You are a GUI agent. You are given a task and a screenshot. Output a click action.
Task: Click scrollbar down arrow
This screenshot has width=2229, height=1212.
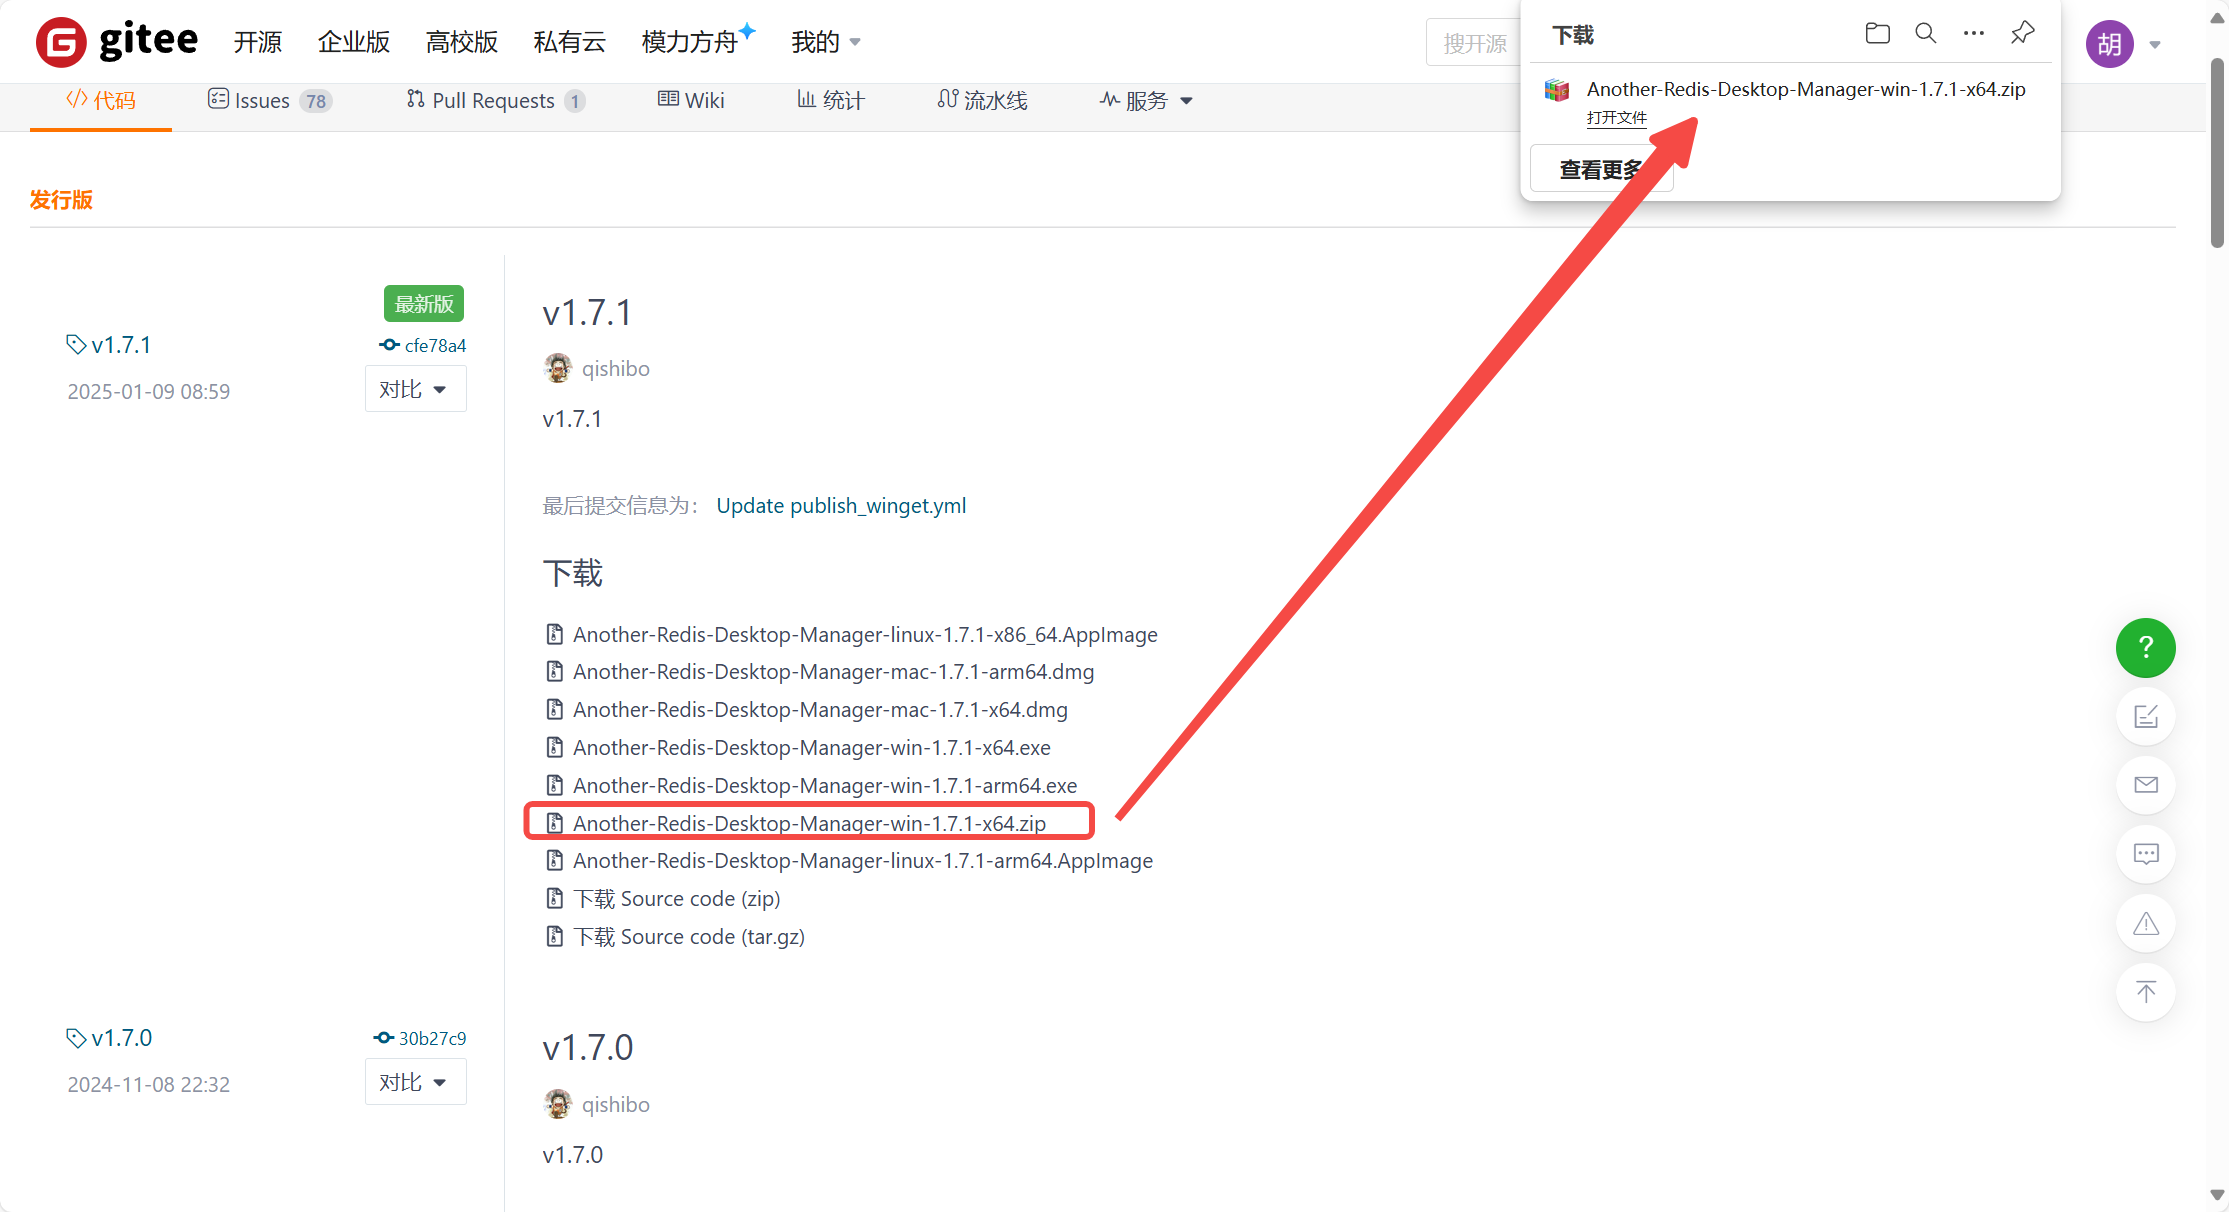[x=2217, y=1196]
